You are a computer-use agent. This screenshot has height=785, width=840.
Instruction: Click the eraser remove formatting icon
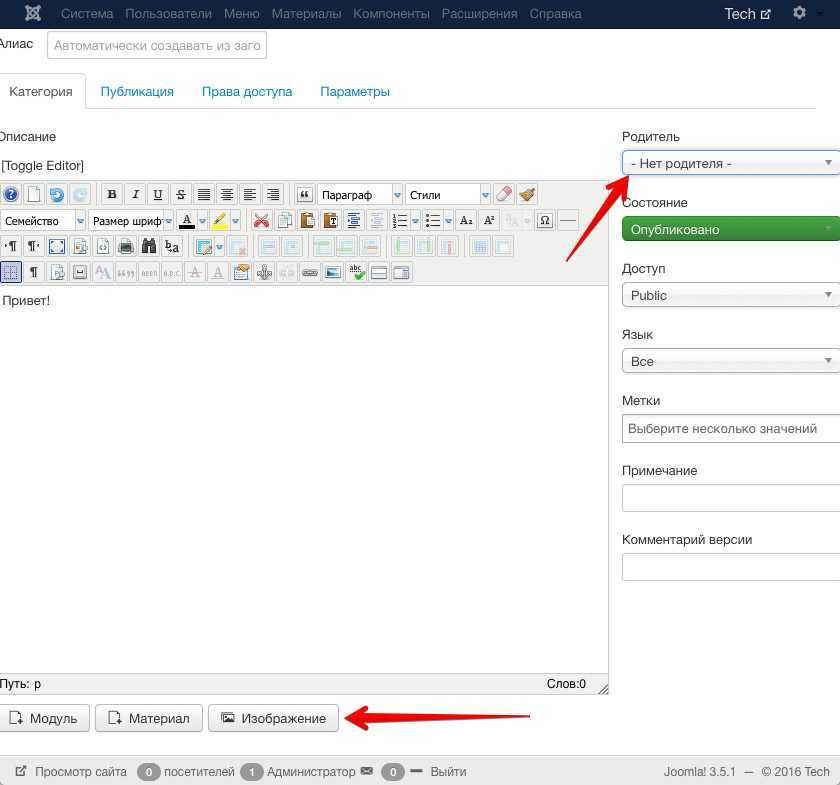point(504,195)
